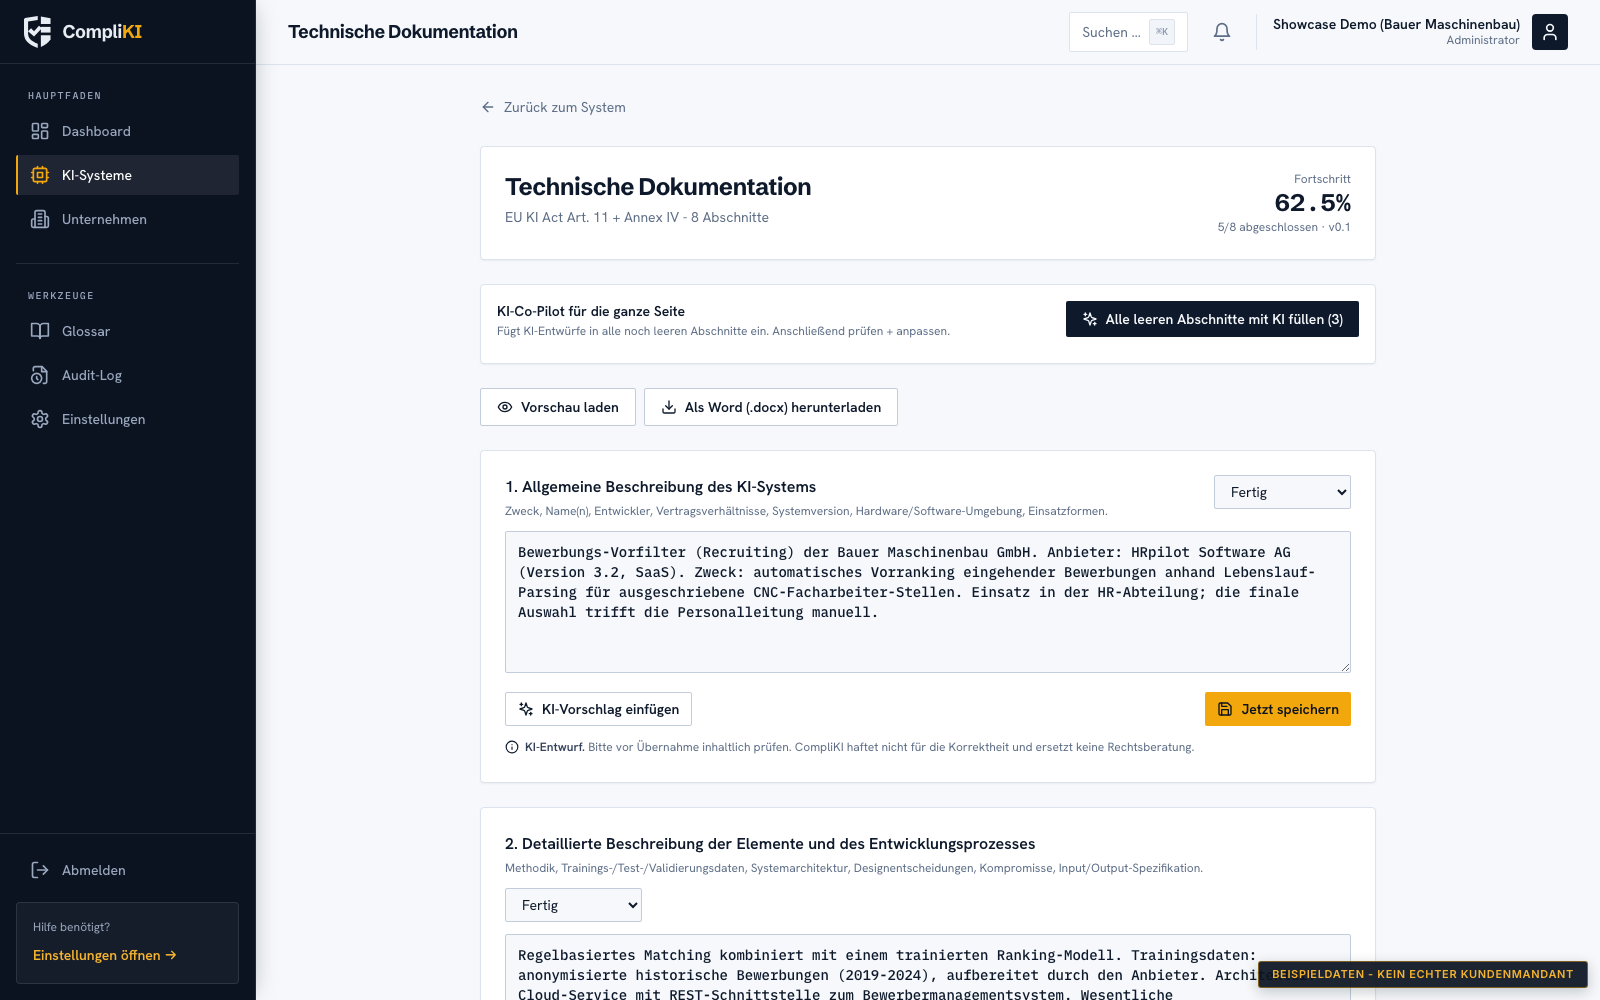This screenshot has width=1600, height=1000.
Task: Click the BEISPIELDATEN banner
Action: 1423,974
